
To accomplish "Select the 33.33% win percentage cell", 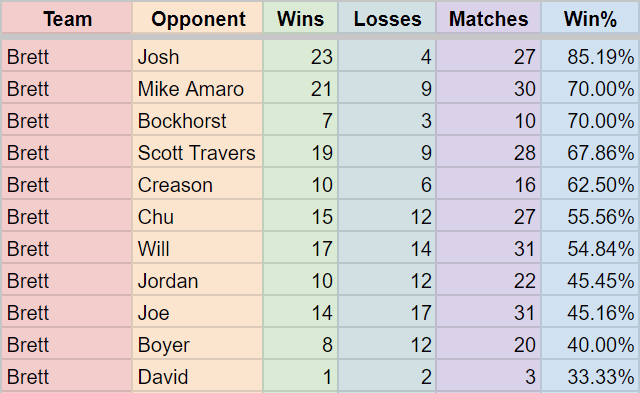I will point(590,376).
